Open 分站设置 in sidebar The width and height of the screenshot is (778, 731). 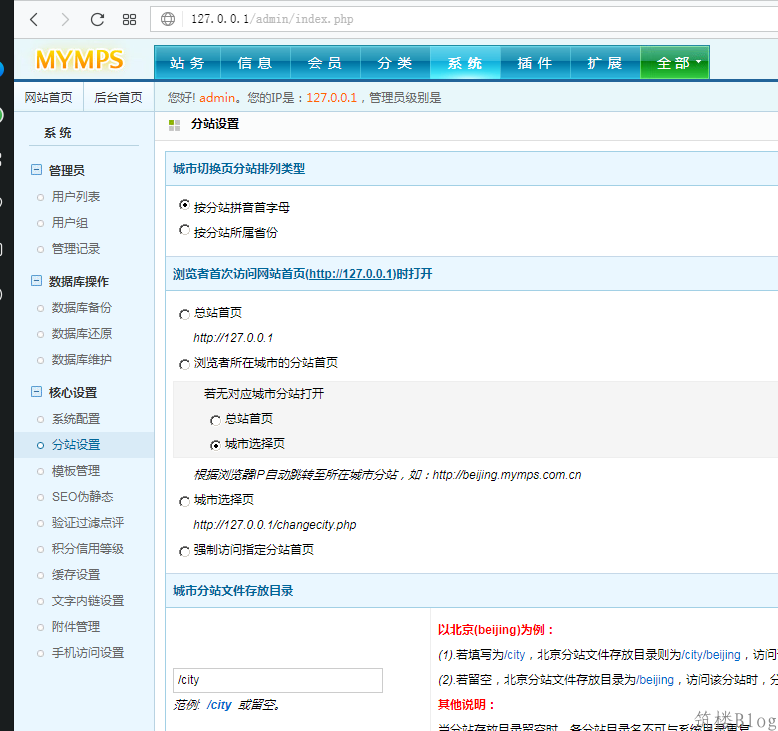click(76, 445)
